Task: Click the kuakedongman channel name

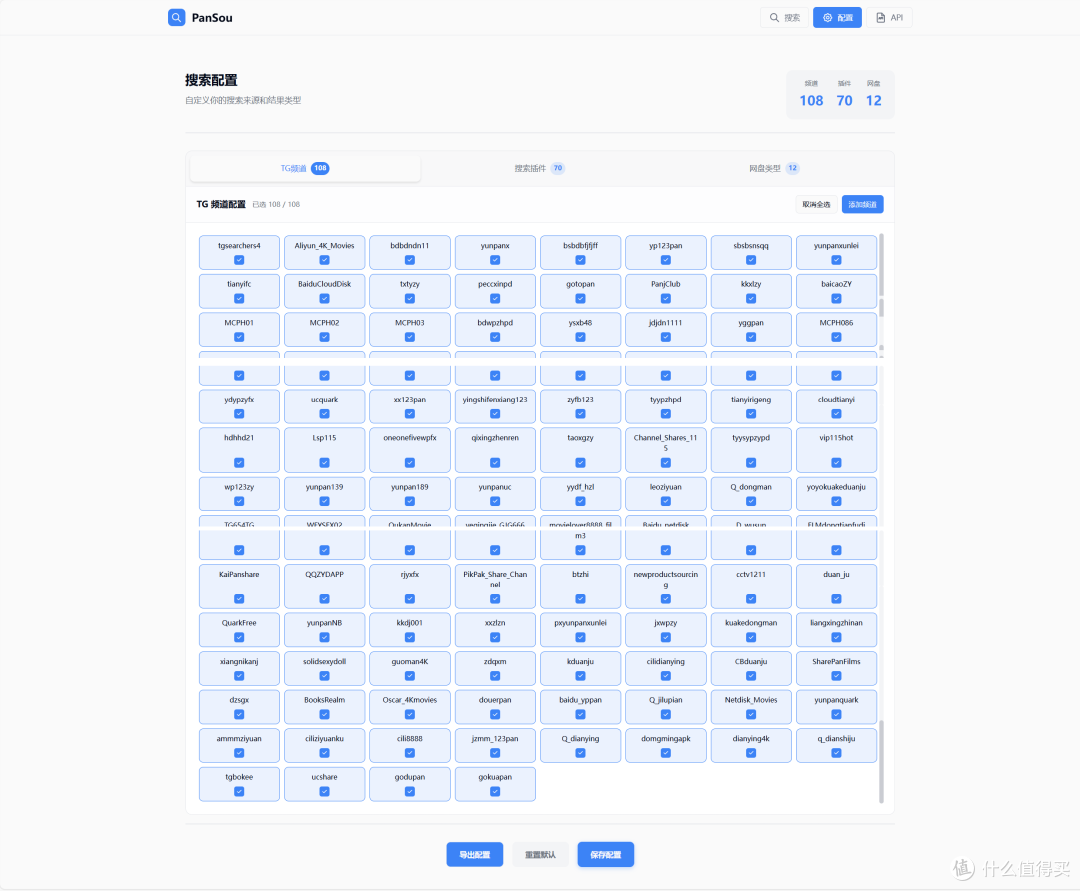Action: (x=751, y=623)
